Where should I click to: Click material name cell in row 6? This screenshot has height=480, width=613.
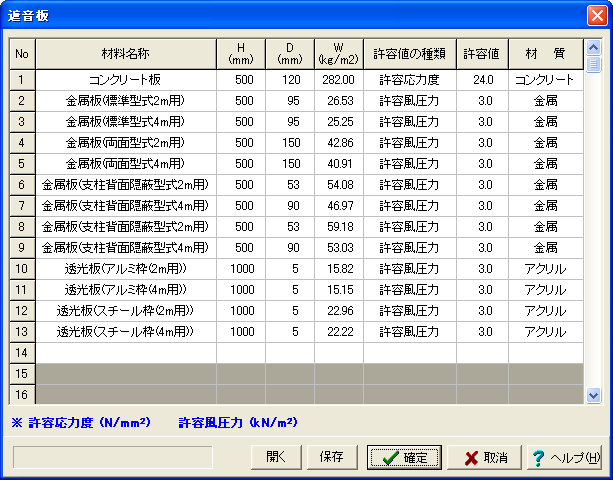(x=126, y=185)
